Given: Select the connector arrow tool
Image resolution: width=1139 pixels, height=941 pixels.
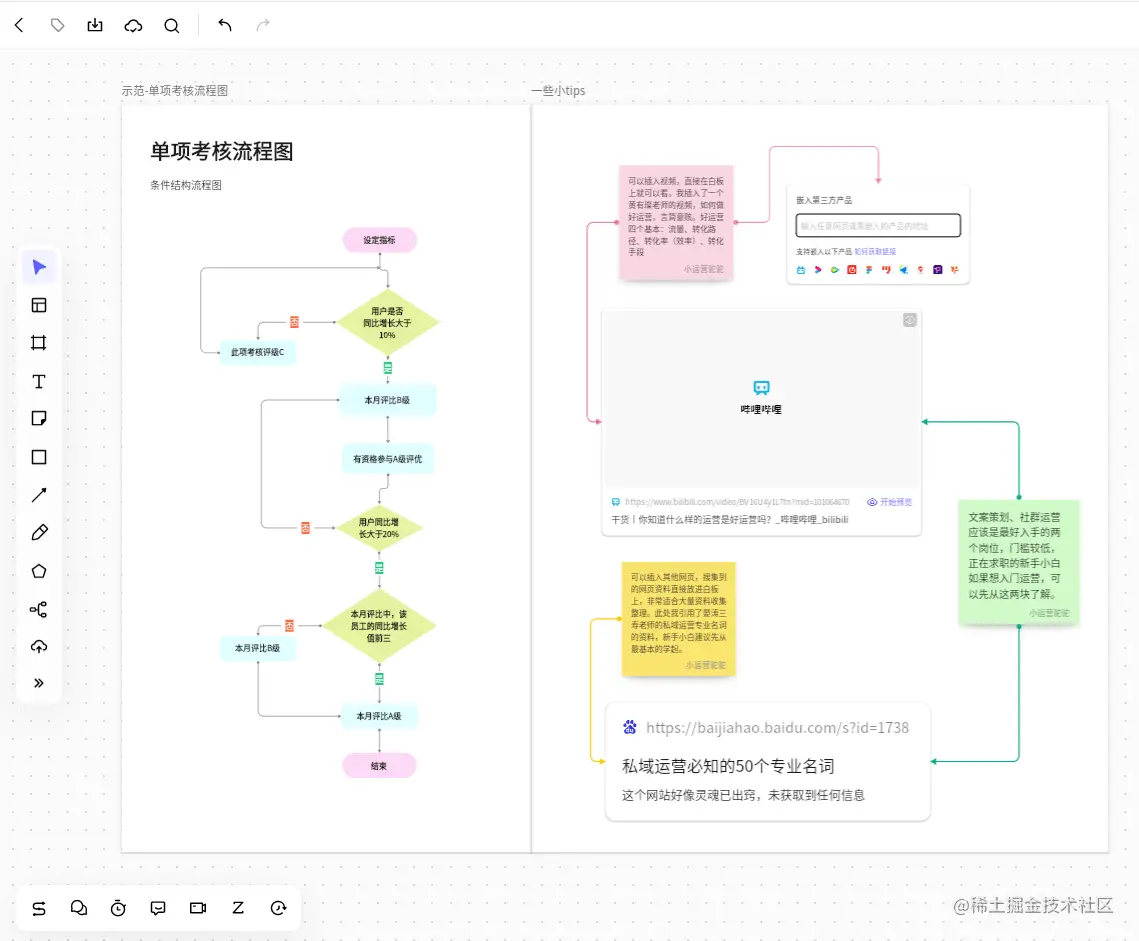Looking at the screenshot, I should [x=38, y=494].
